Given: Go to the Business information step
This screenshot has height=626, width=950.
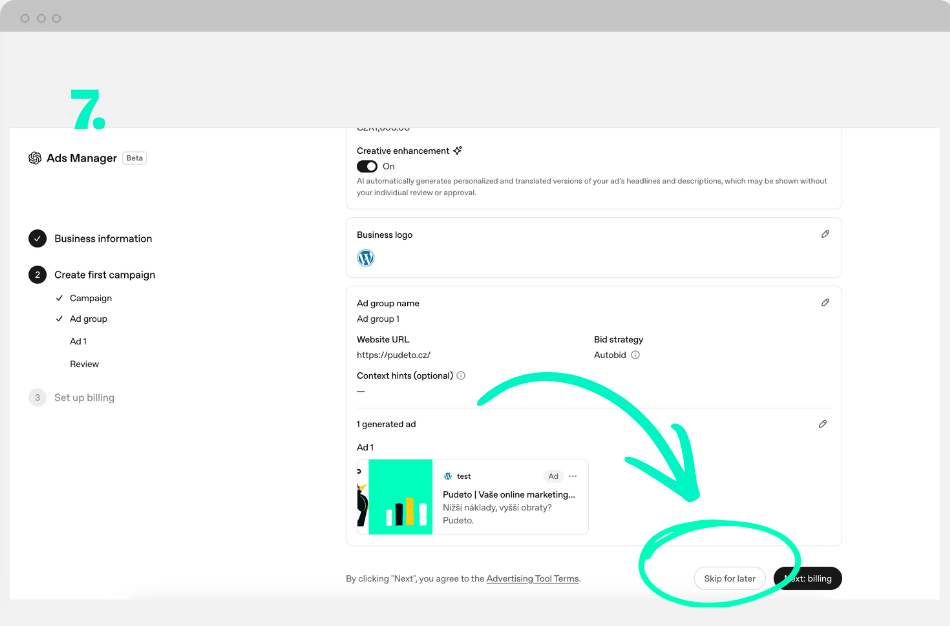Looking at the screenshot, I should 103,239.
